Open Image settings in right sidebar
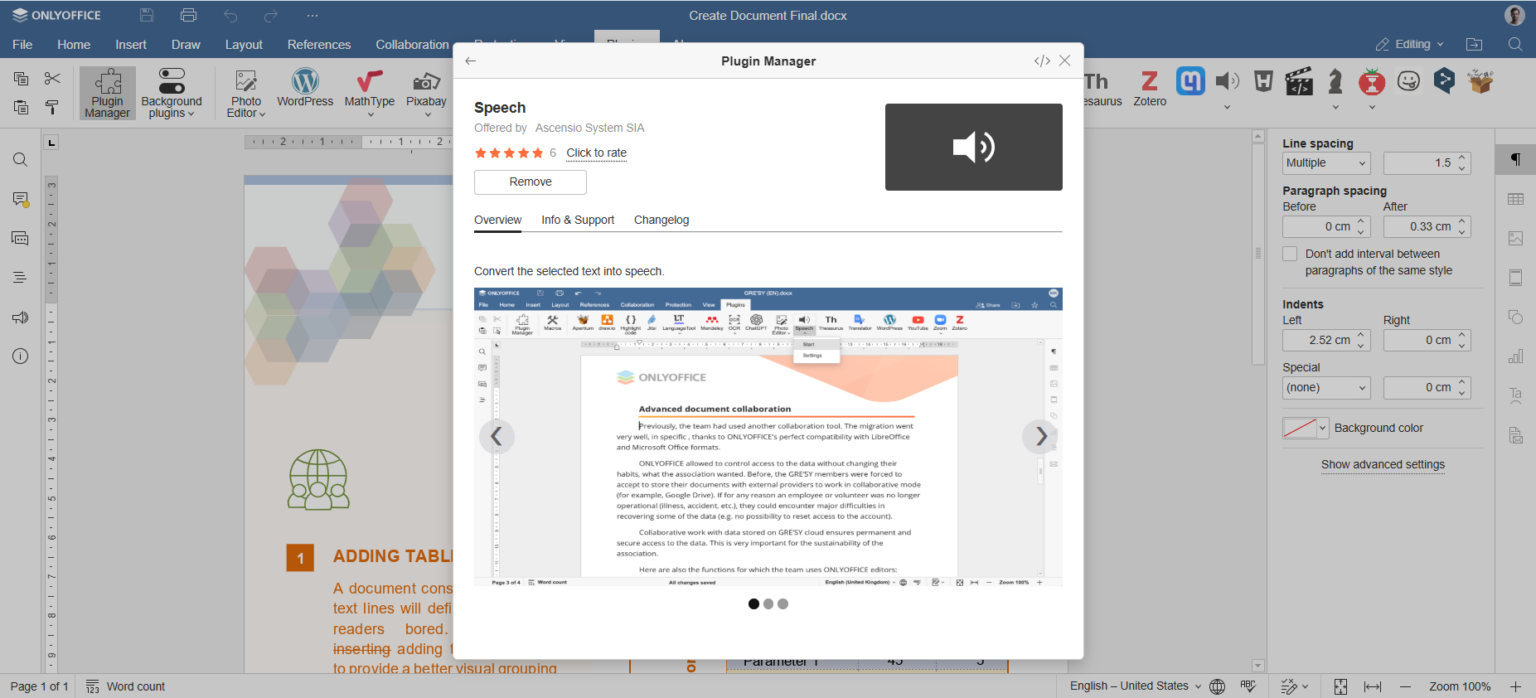The image size is (1536, 698). click(x=1516, y=238)
